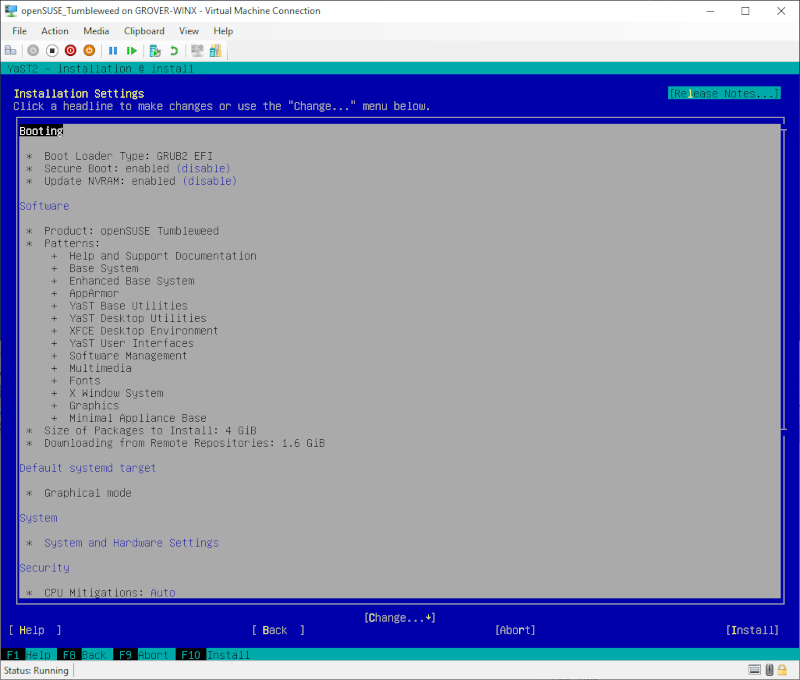Open the Clipboard menu
The height and width of the screenshot is (680, 800).
(144, 31)
